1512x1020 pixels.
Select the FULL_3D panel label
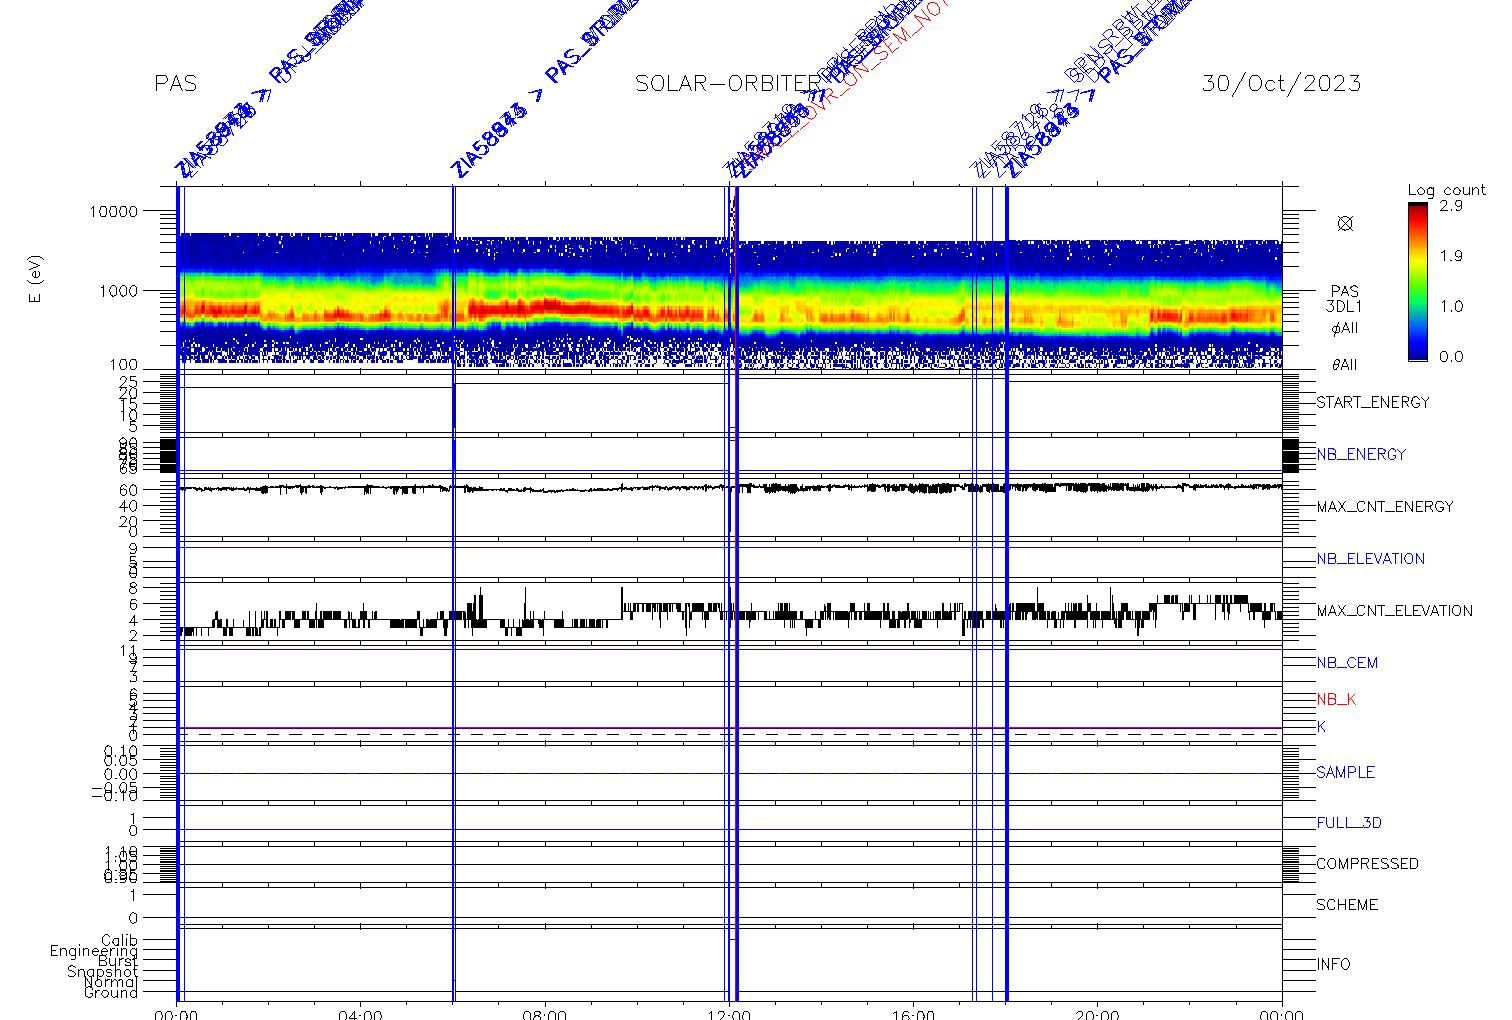1349,823
